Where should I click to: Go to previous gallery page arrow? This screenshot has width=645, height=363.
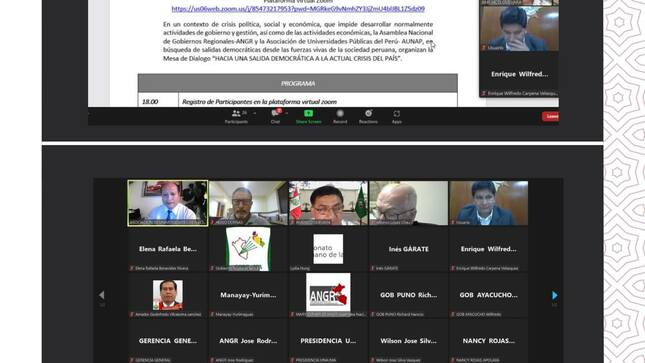102,295
